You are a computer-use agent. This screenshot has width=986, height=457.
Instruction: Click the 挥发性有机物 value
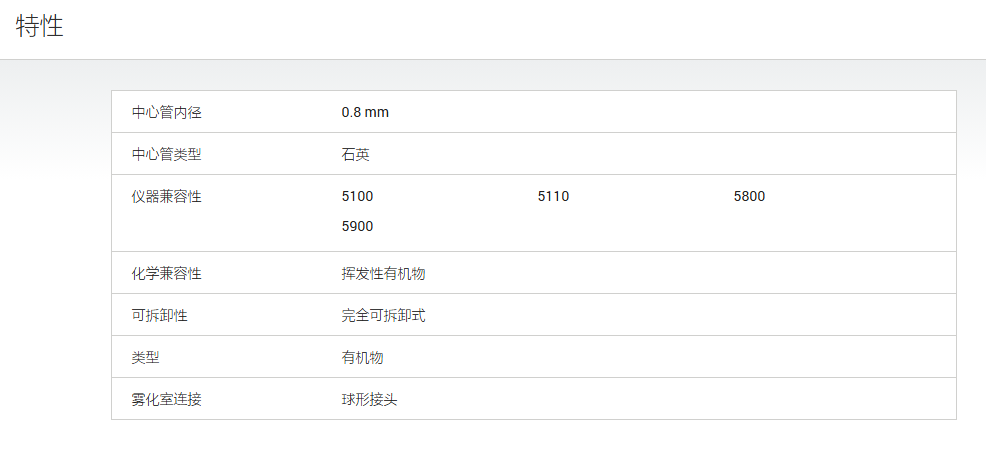click(384, 274)
